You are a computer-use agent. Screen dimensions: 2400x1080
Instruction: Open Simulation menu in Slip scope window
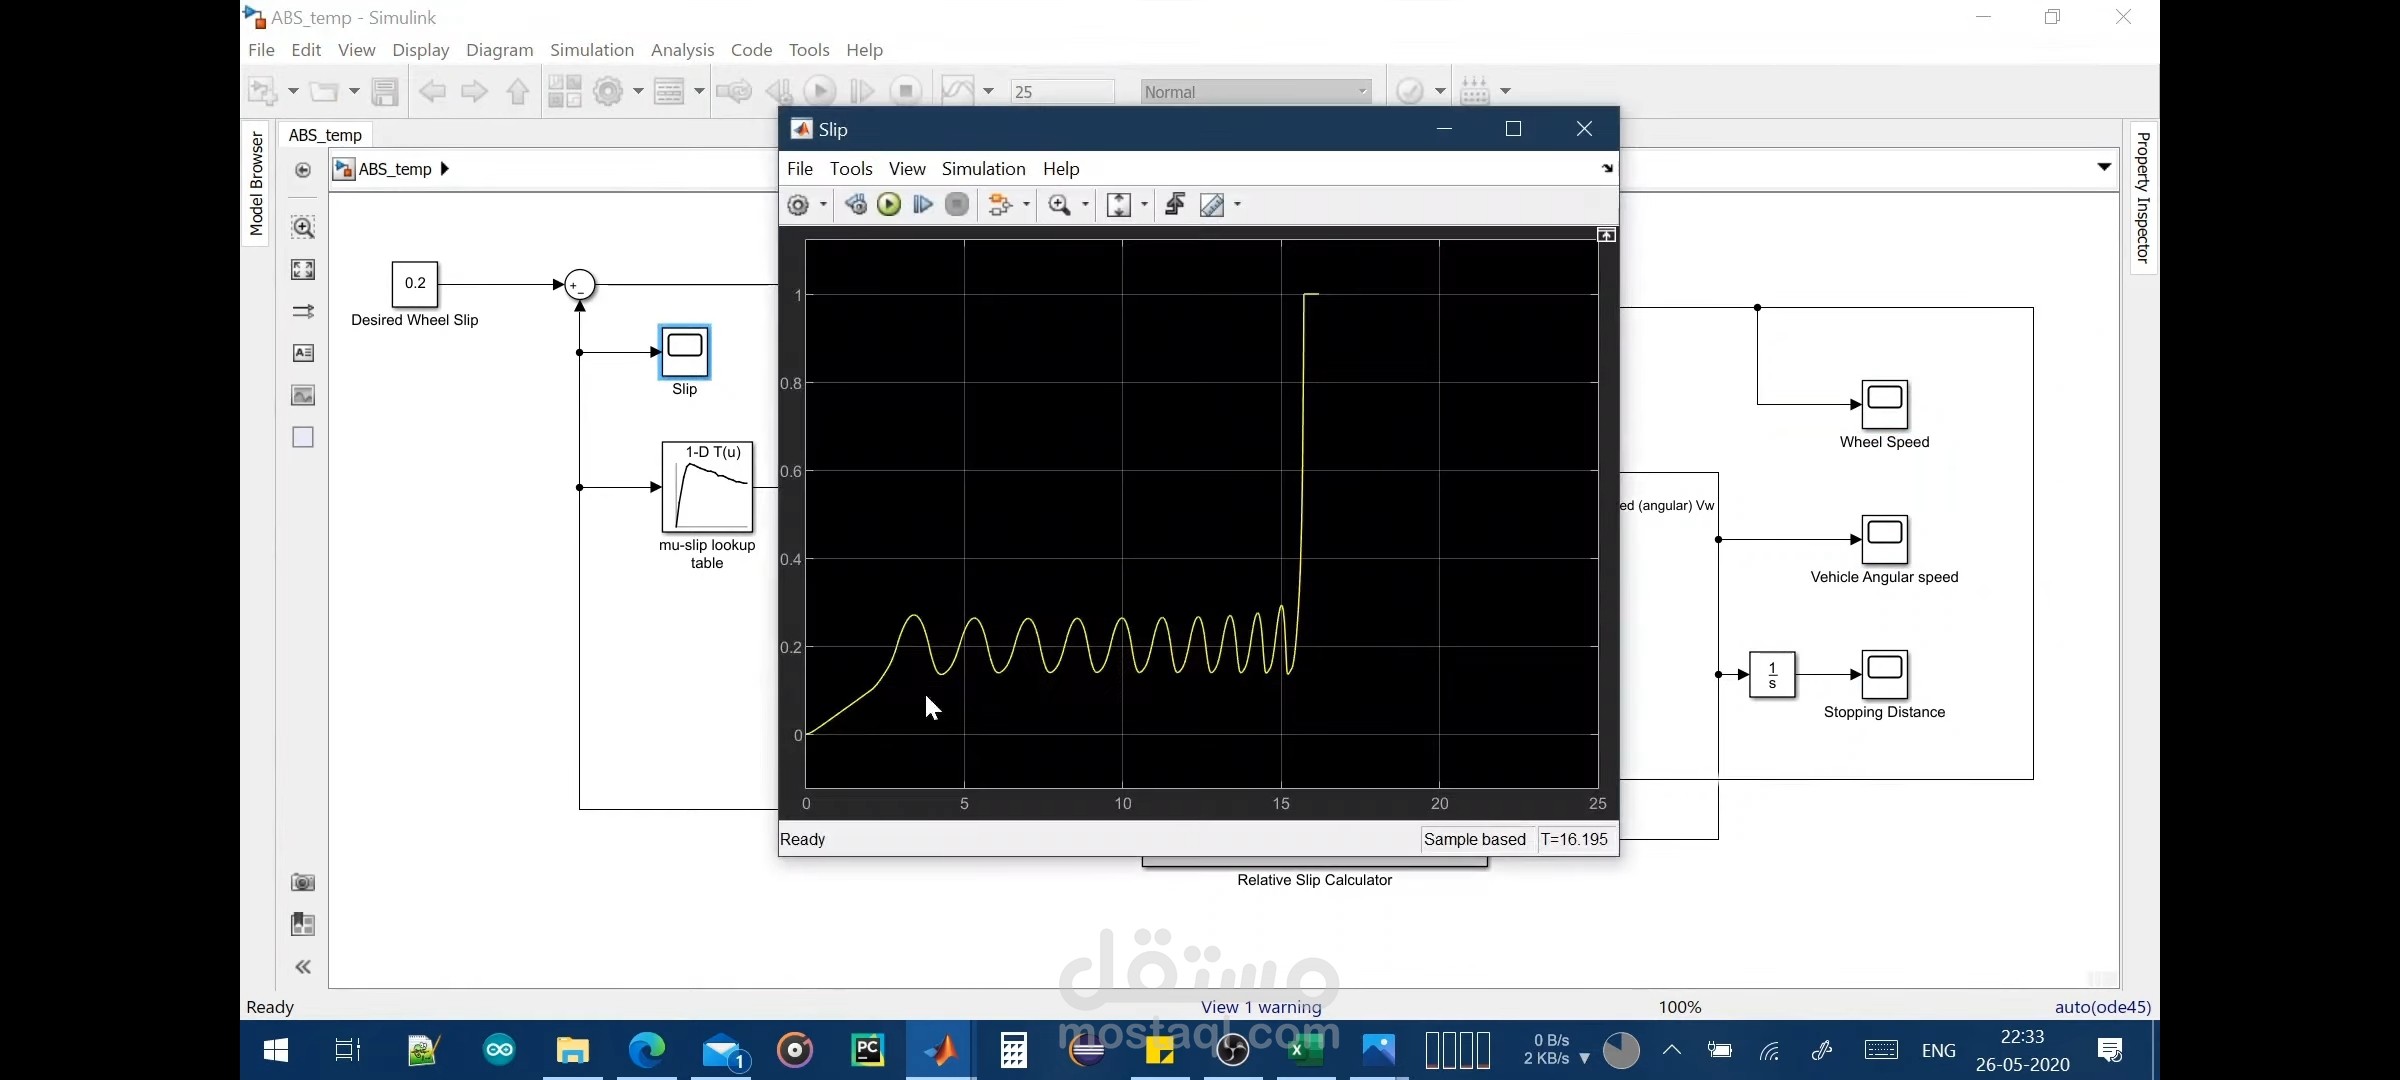tap(984, 169)
